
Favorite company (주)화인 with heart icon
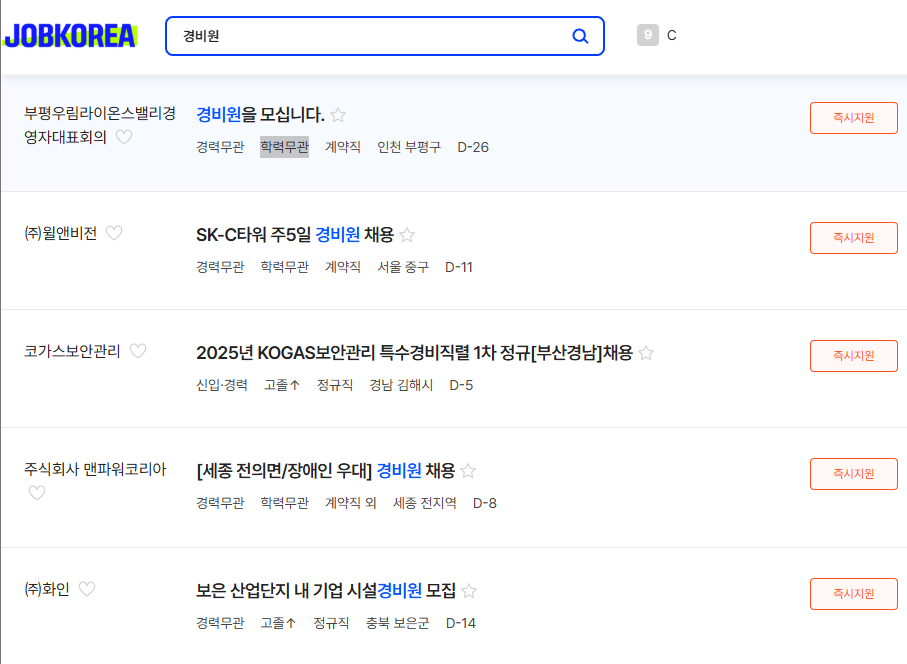click(87, 589)
